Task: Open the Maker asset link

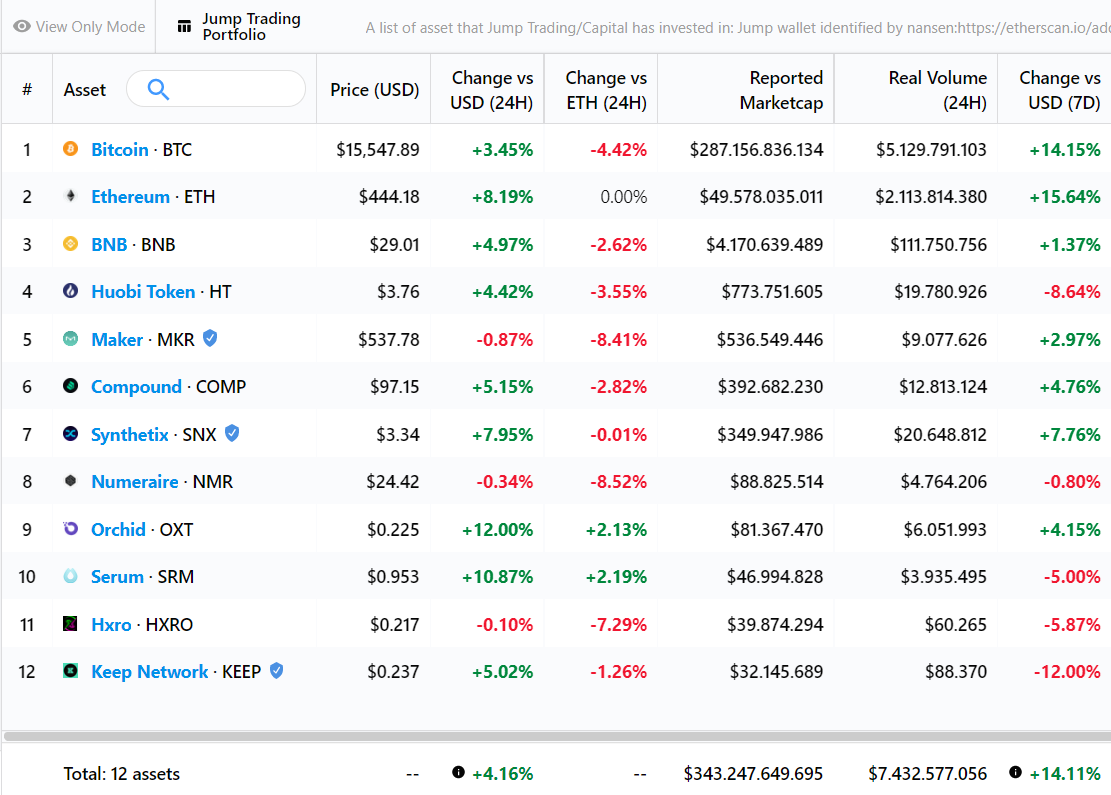Action: (x=117, y=339)
